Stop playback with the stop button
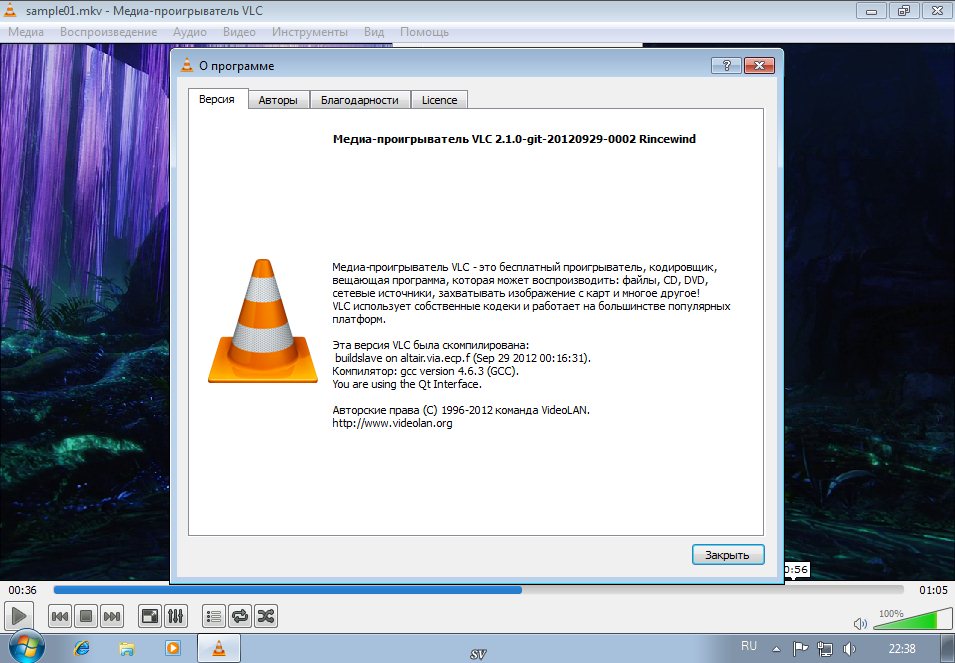955x663 pixels. click(x=86, y=617)
